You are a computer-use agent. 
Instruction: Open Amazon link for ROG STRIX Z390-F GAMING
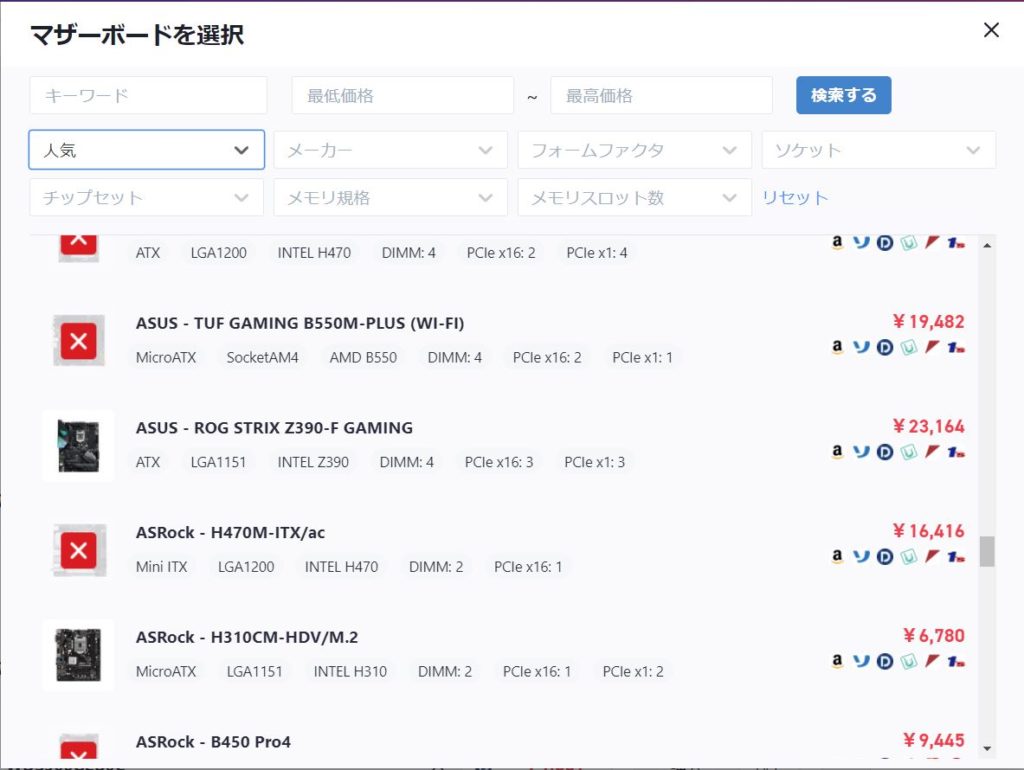click(837, 451)
